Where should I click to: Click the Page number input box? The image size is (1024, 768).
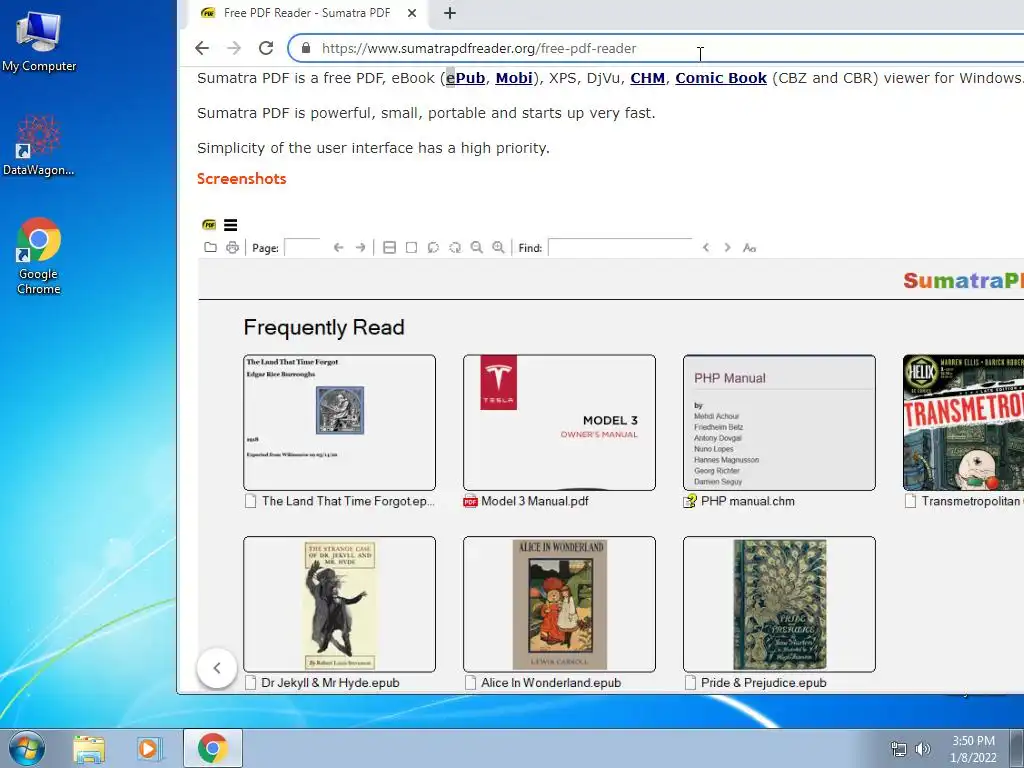coord(302,248)
